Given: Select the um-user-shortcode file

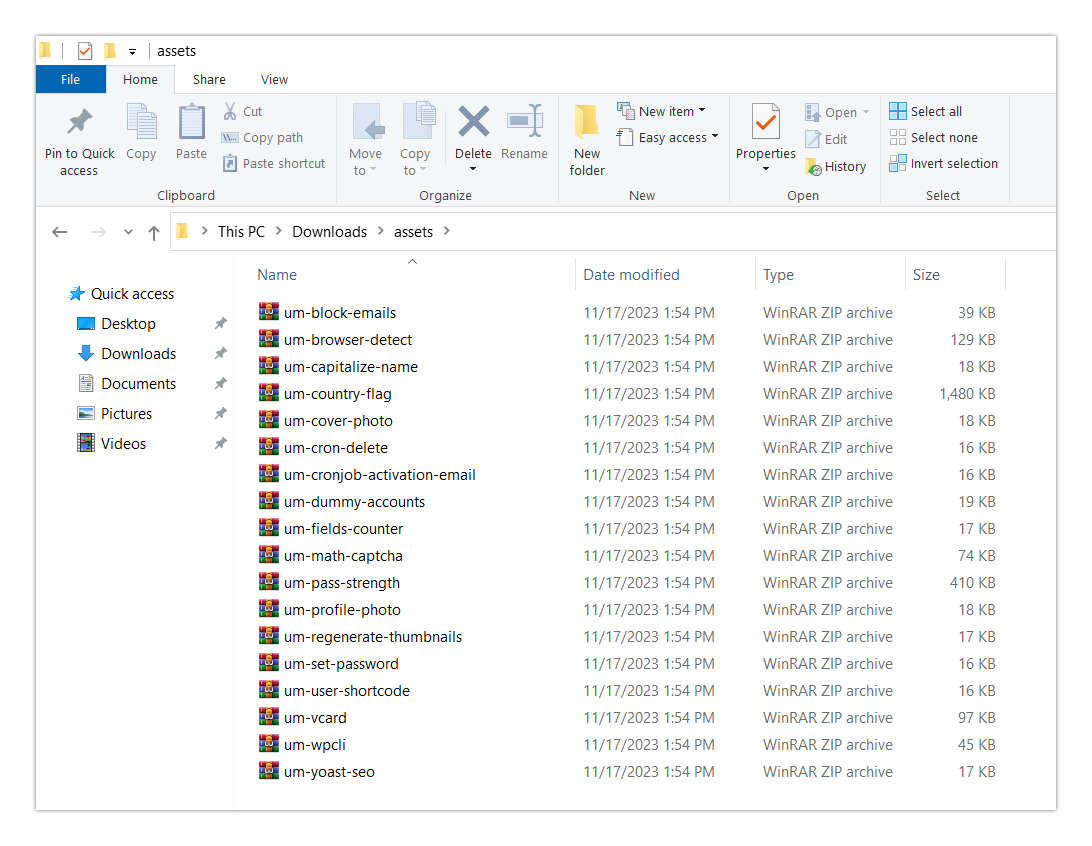Looking at the screenshot, I should (x=347, y=690).
